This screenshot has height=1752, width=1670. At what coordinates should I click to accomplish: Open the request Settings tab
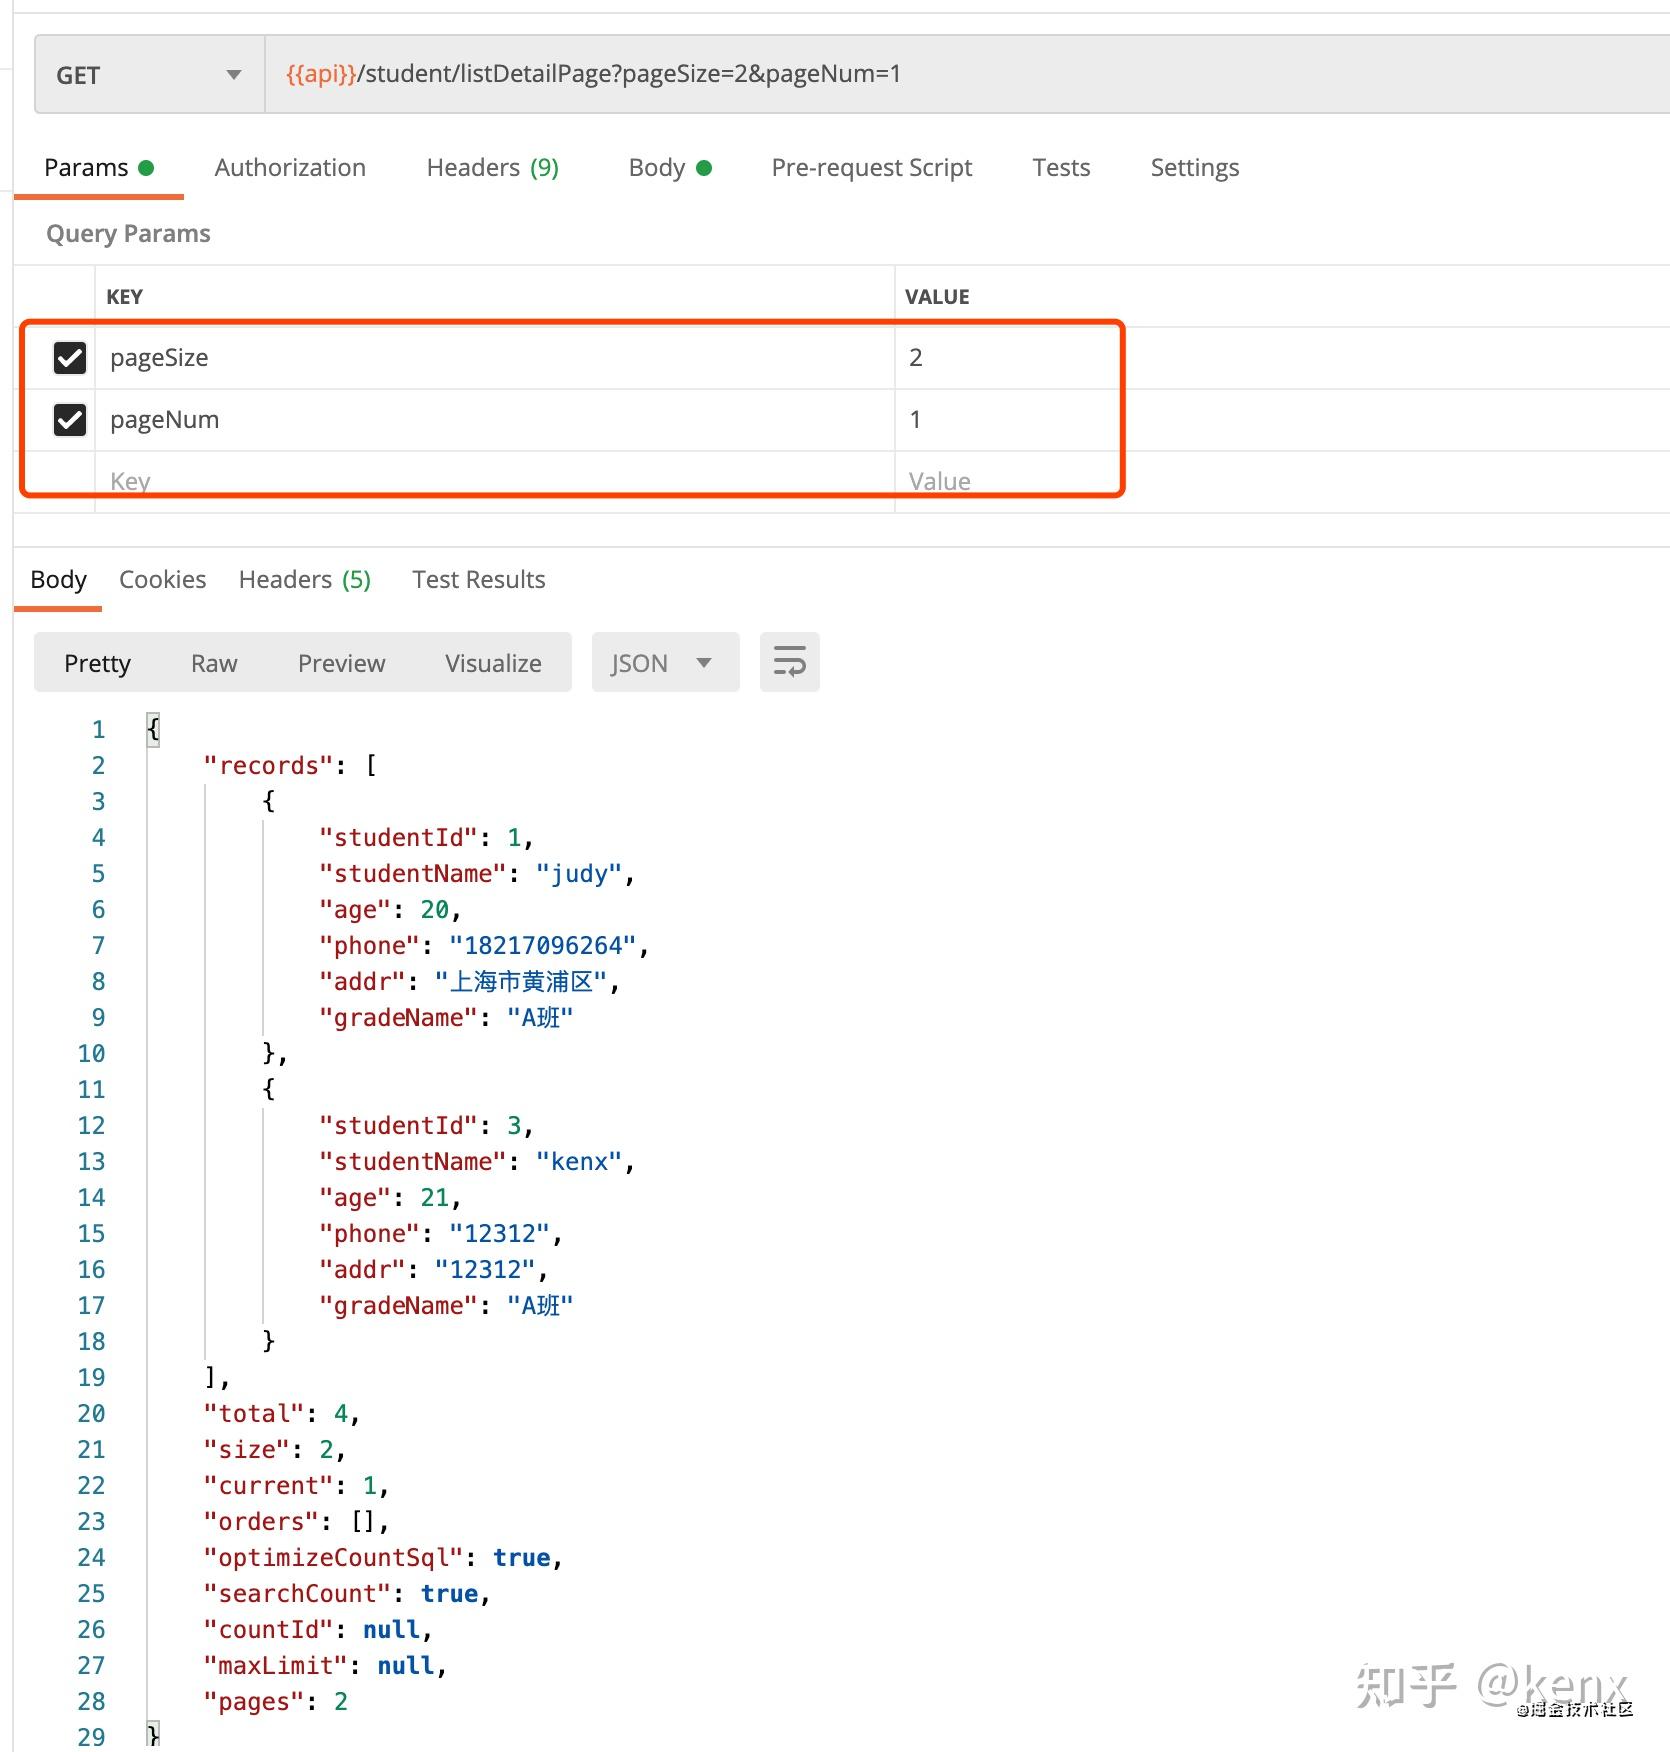coord(1194,167)
